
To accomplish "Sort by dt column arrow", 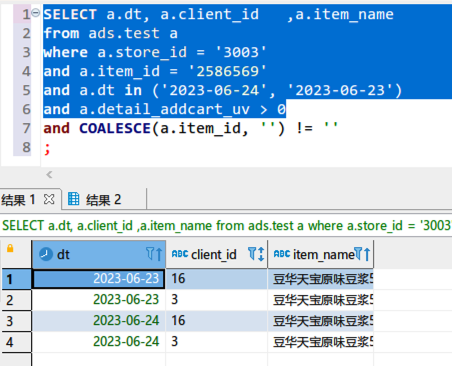I will pyautogui.click(x=159, y=254).
